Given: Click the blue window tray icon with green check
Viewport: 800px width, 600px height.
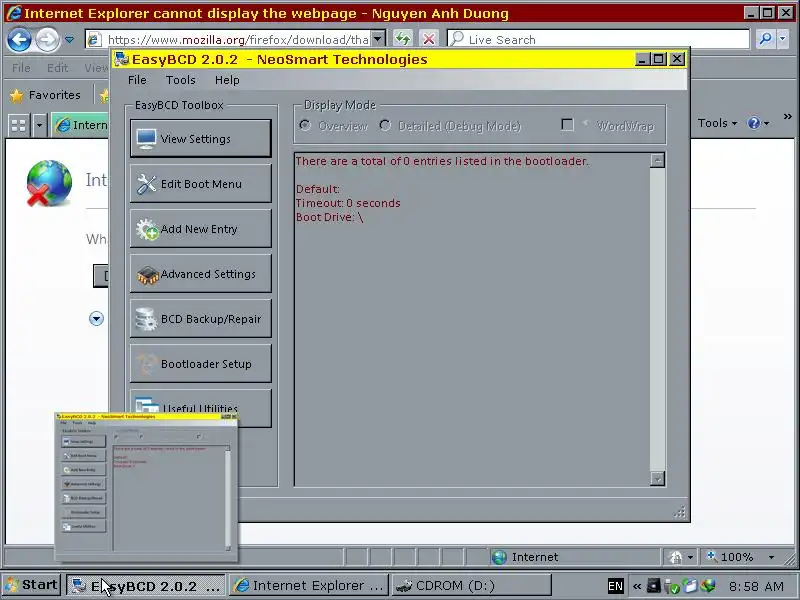Looking at the screenshot, I should [690, 586].
